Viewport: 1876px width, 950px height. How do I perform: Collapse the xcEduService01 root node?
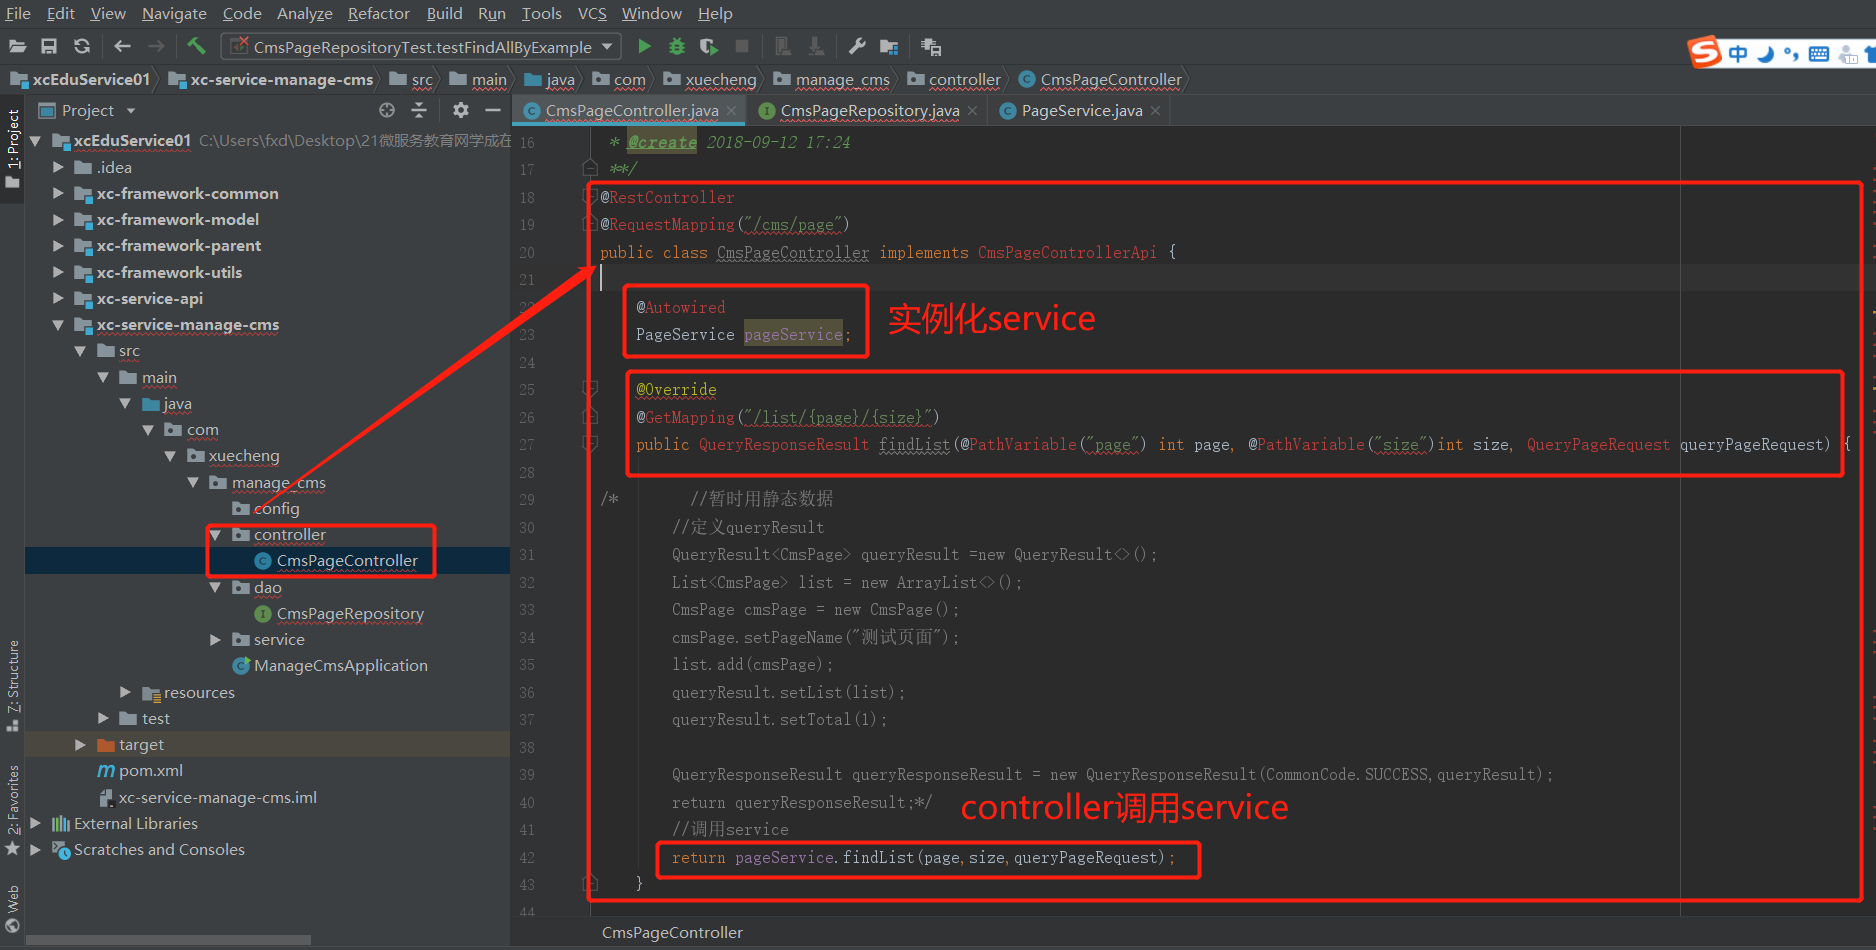pos(36,141)
